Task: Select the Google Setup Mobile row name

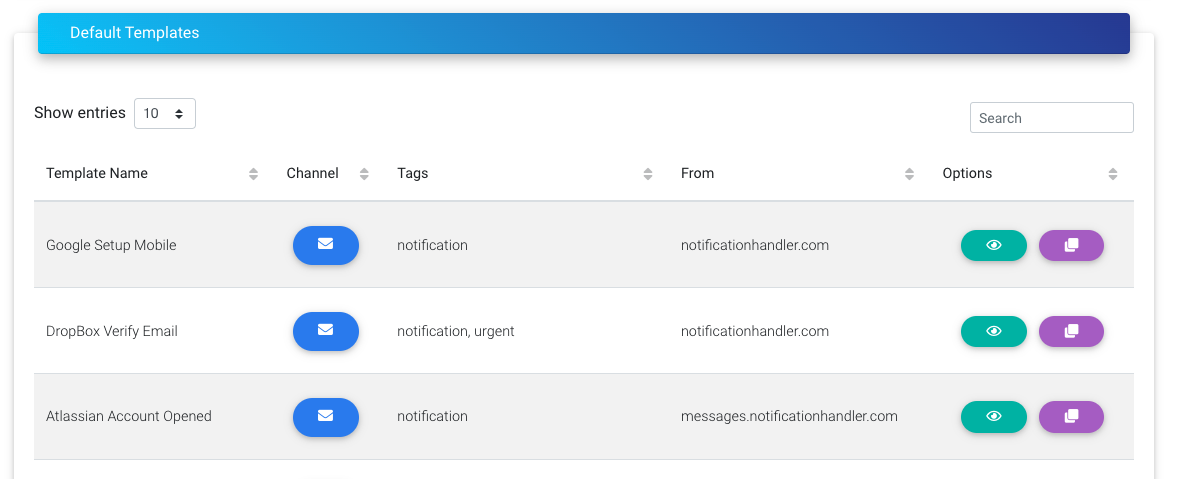Action: (x=111, y=245)
